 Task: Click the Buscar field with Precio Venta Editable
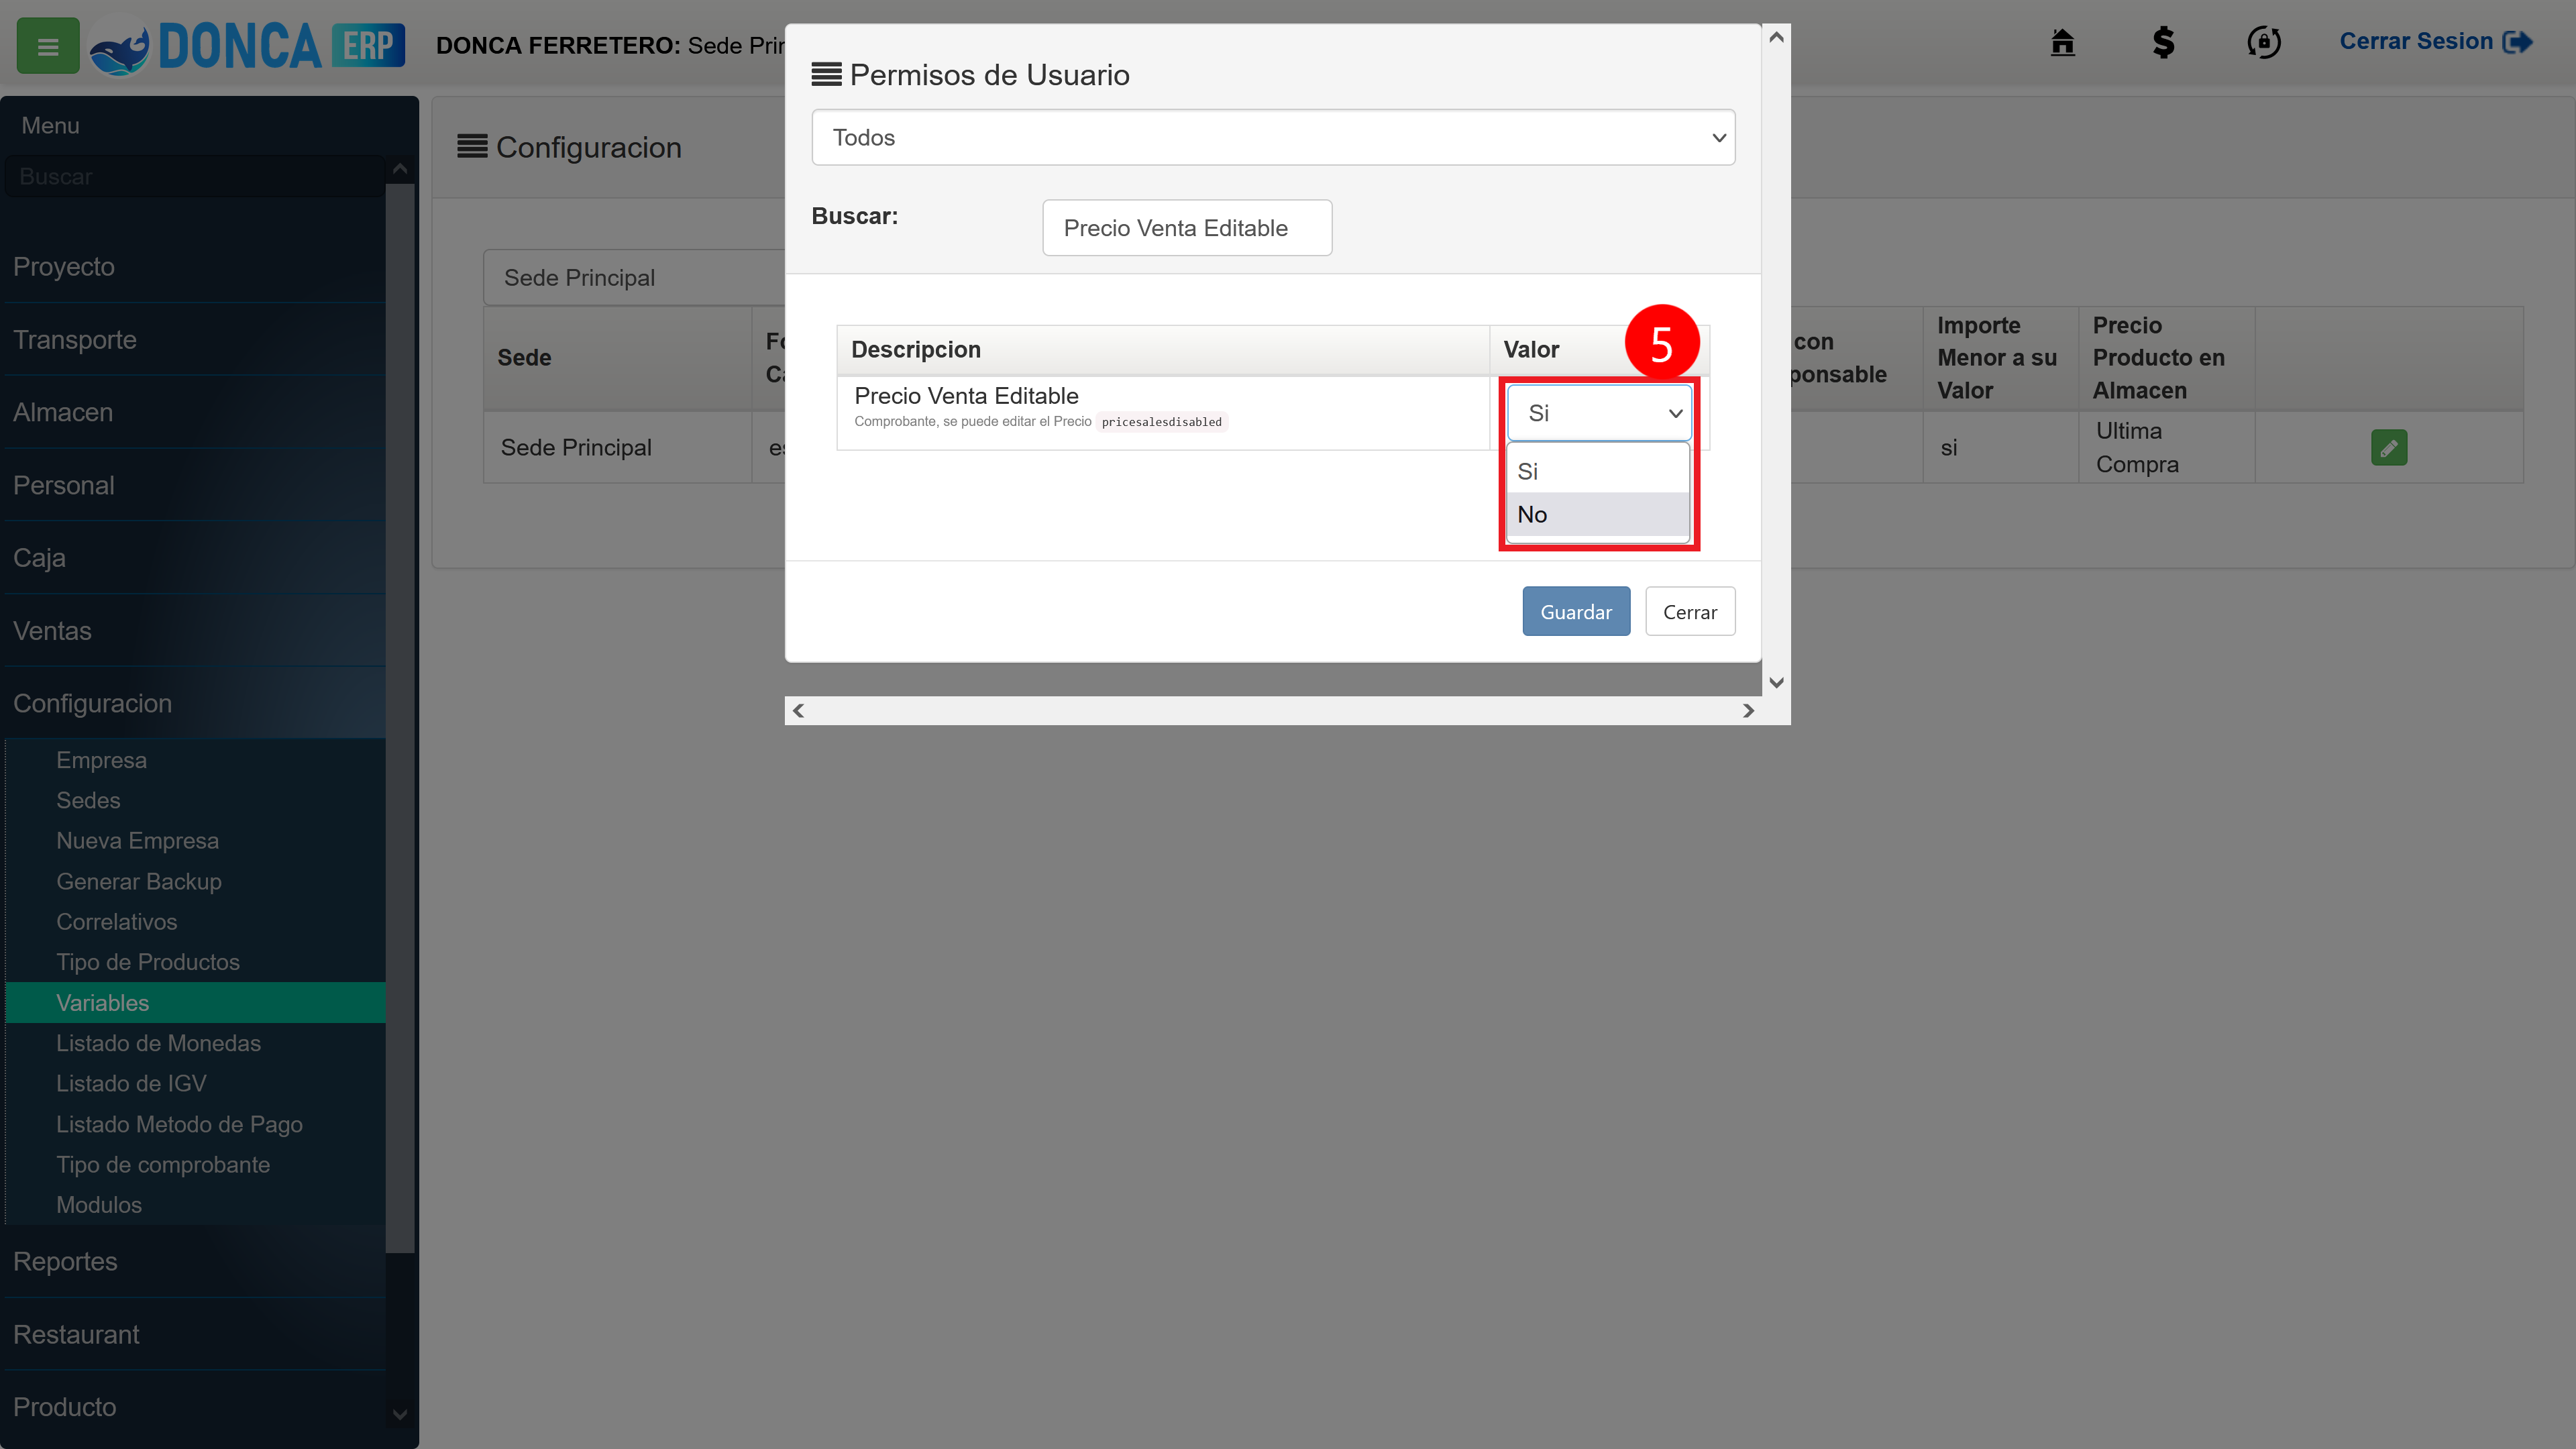click(1187, 228)
